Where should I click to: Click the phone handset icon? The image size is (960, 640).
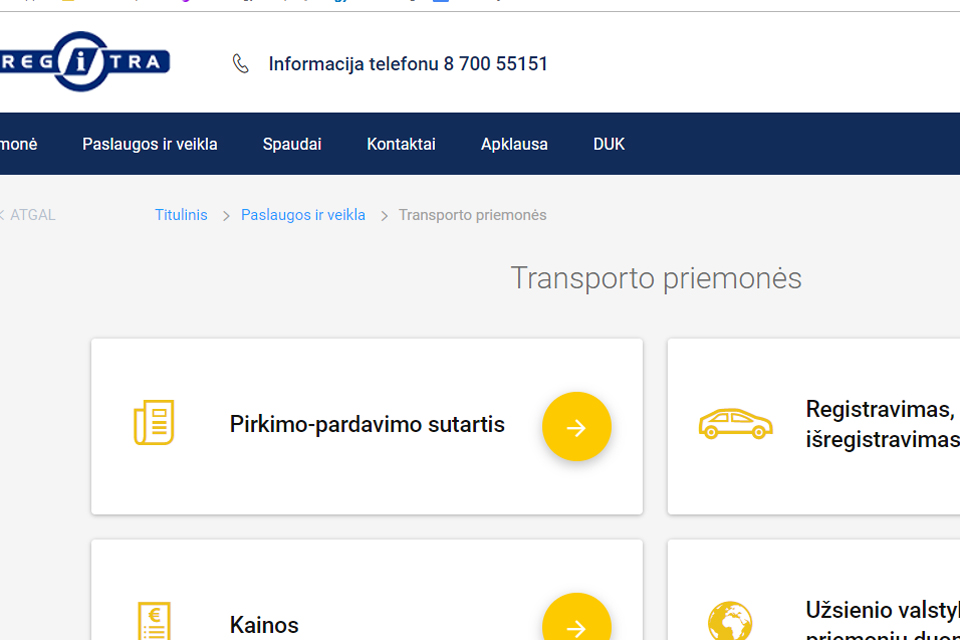click(x=240, y=64)
